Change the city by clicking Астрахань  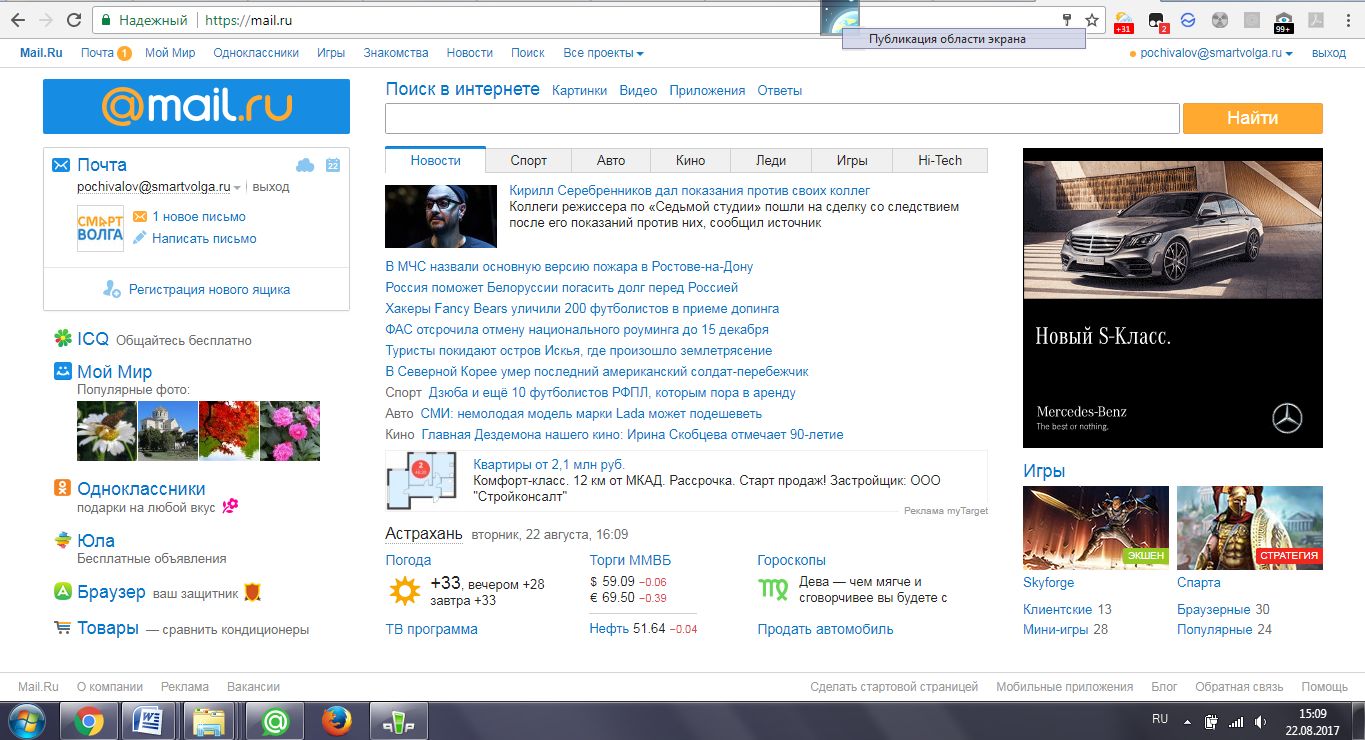click(x=424, y=533)
